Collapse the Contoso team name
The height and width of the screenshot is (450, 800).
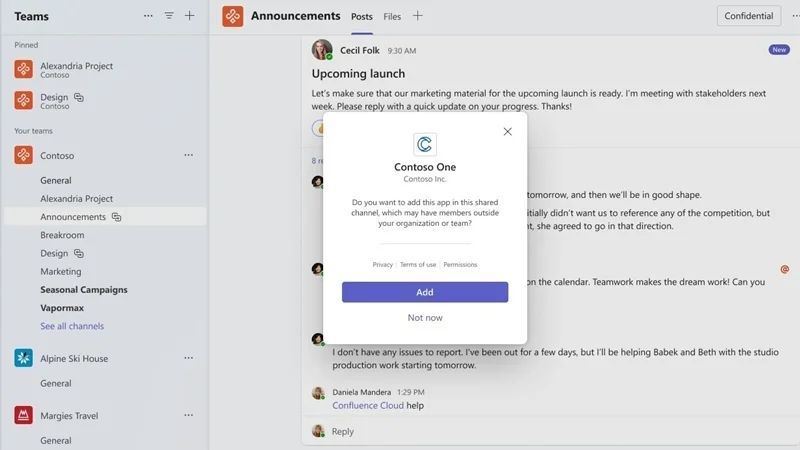(57, 156)
